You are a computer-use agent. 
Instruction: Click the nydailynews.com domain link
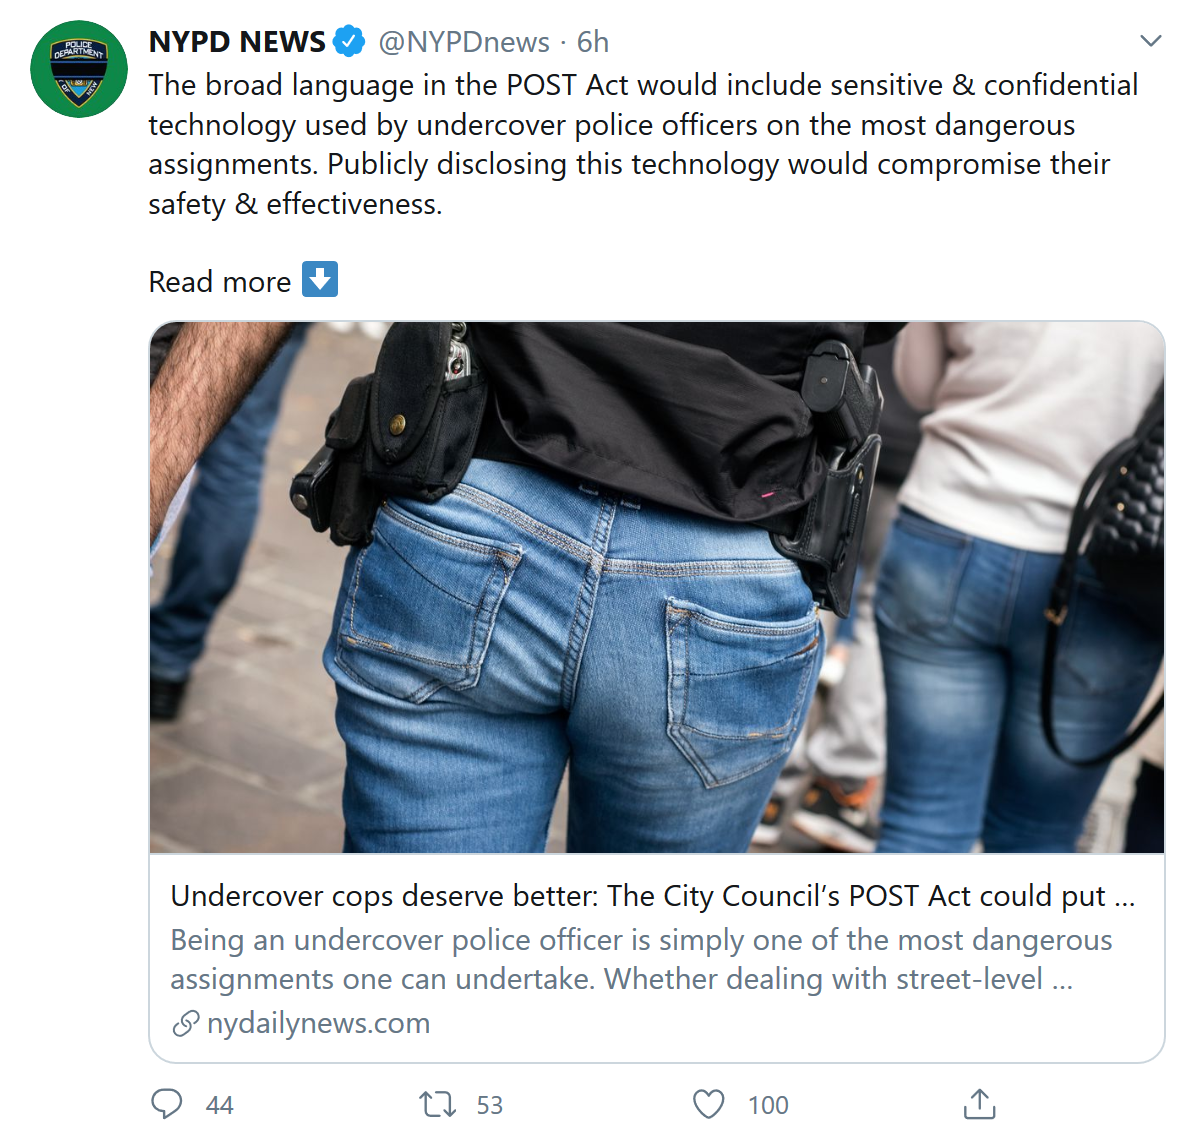pos(318,1023)
